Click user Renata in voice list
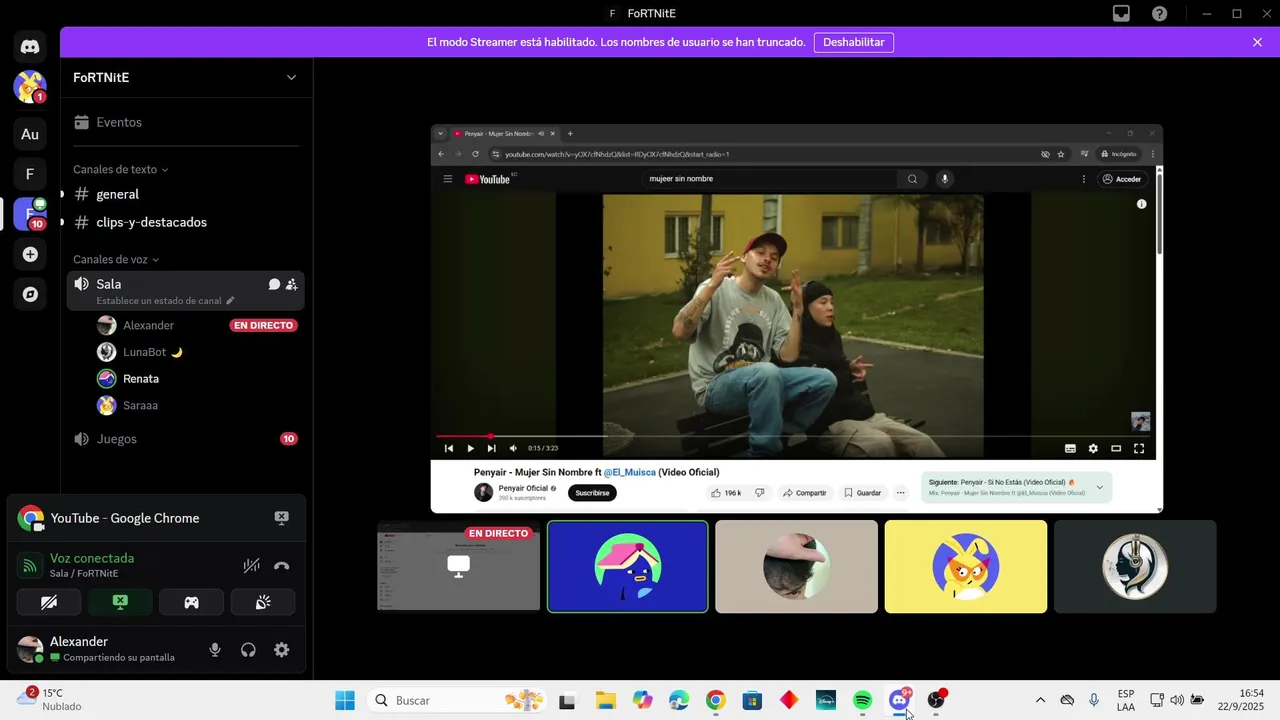 (141, 379)
